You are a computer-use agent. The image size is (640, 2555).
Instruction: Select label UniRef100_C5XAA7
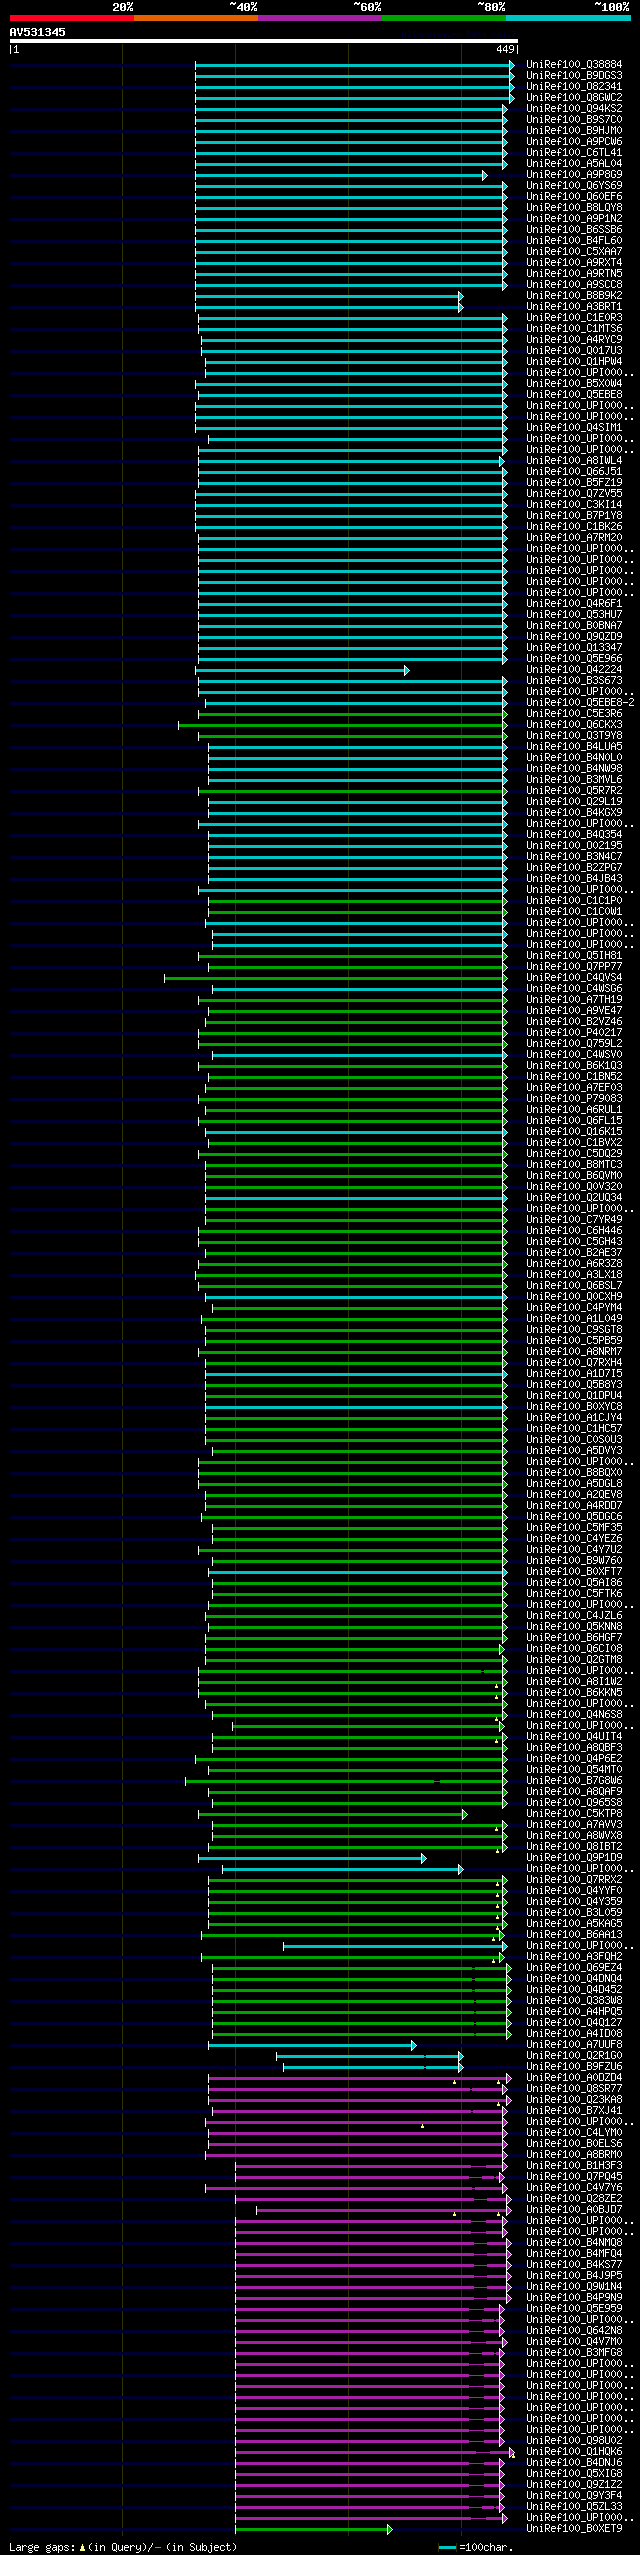[x=574, y=252]
